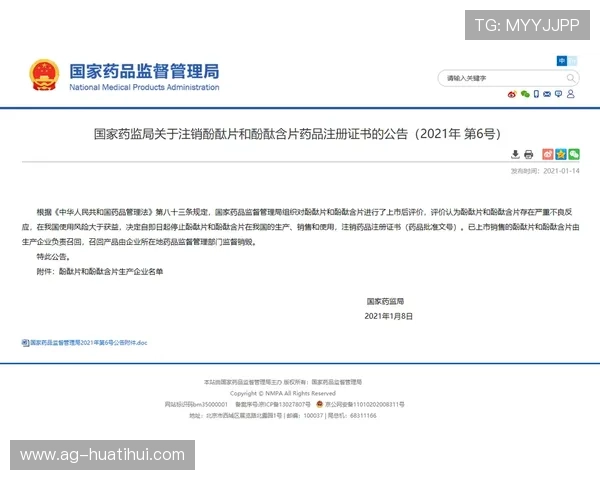Viewport: 600px width, 480px height.
Task: Open the user account icon
Action: click(x=571, y=94)
